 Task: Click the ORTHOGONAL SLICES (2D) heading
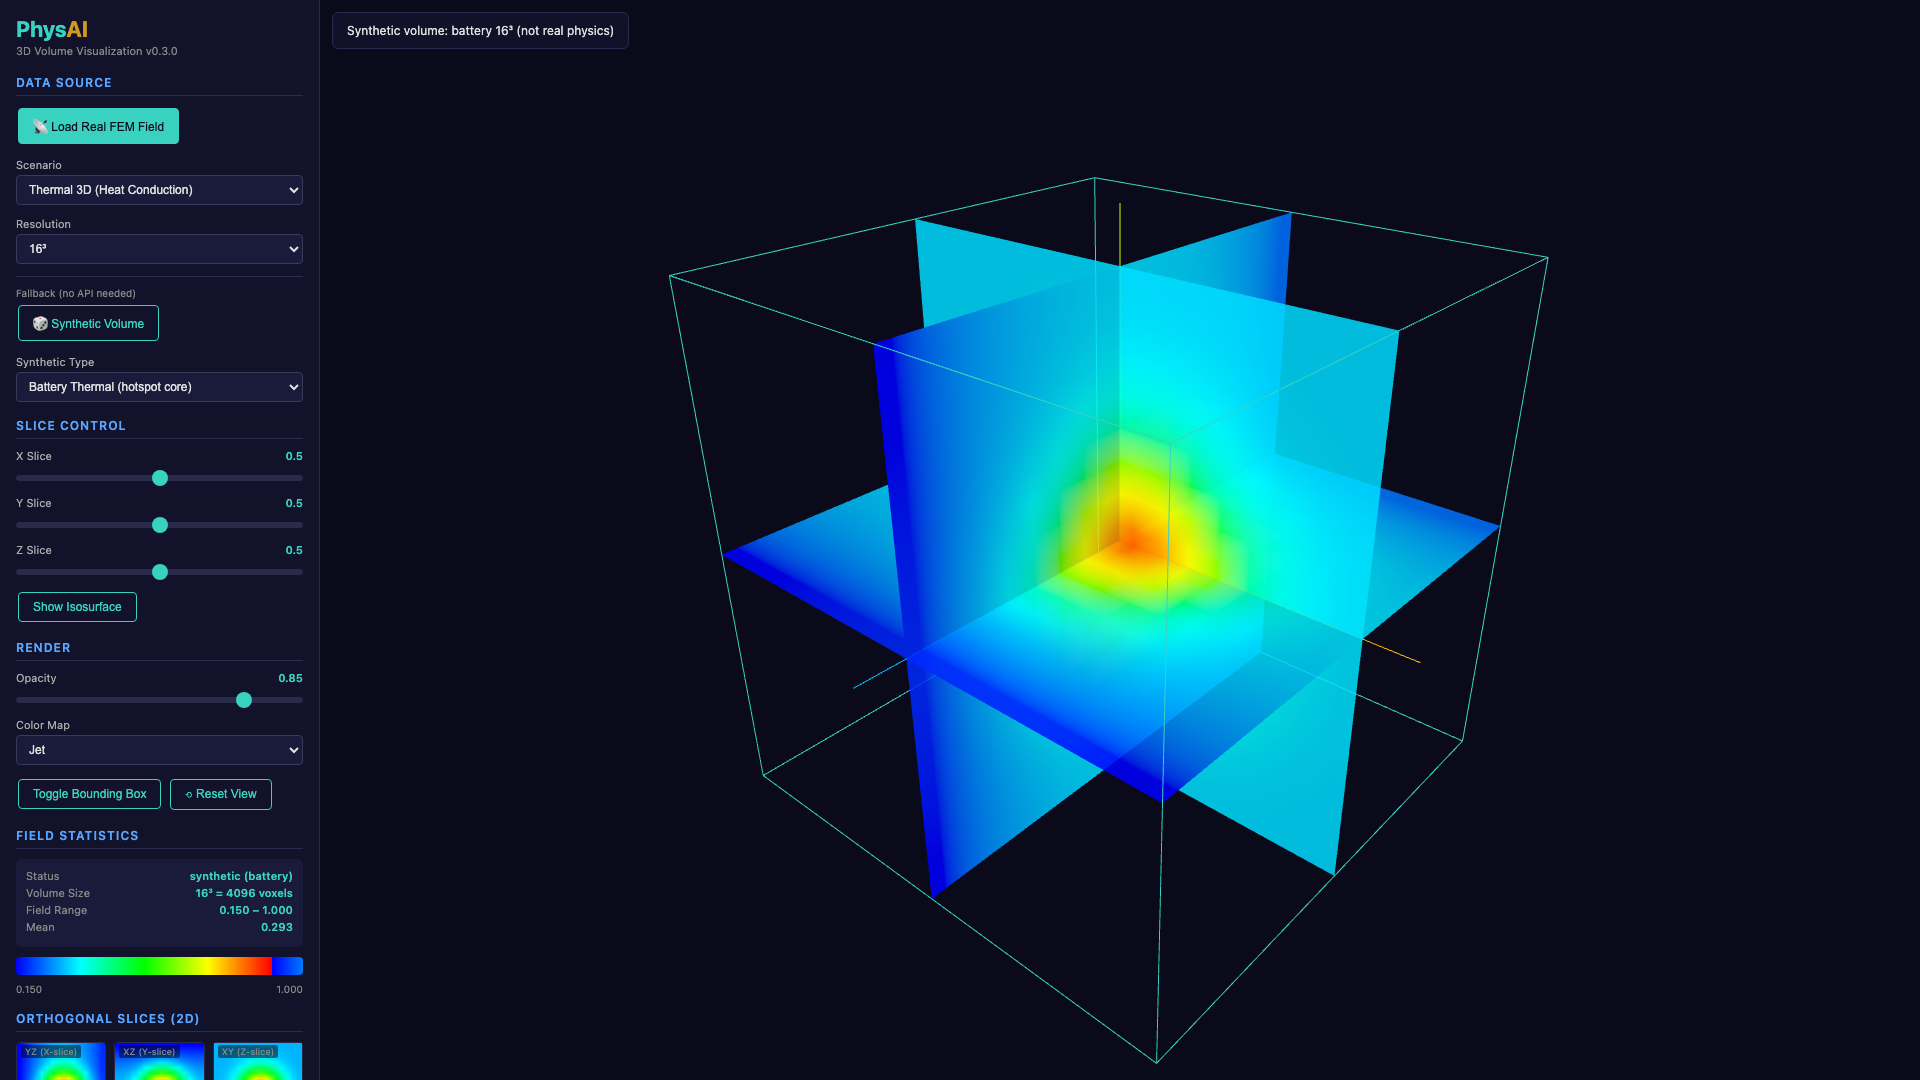(107, 1019)
